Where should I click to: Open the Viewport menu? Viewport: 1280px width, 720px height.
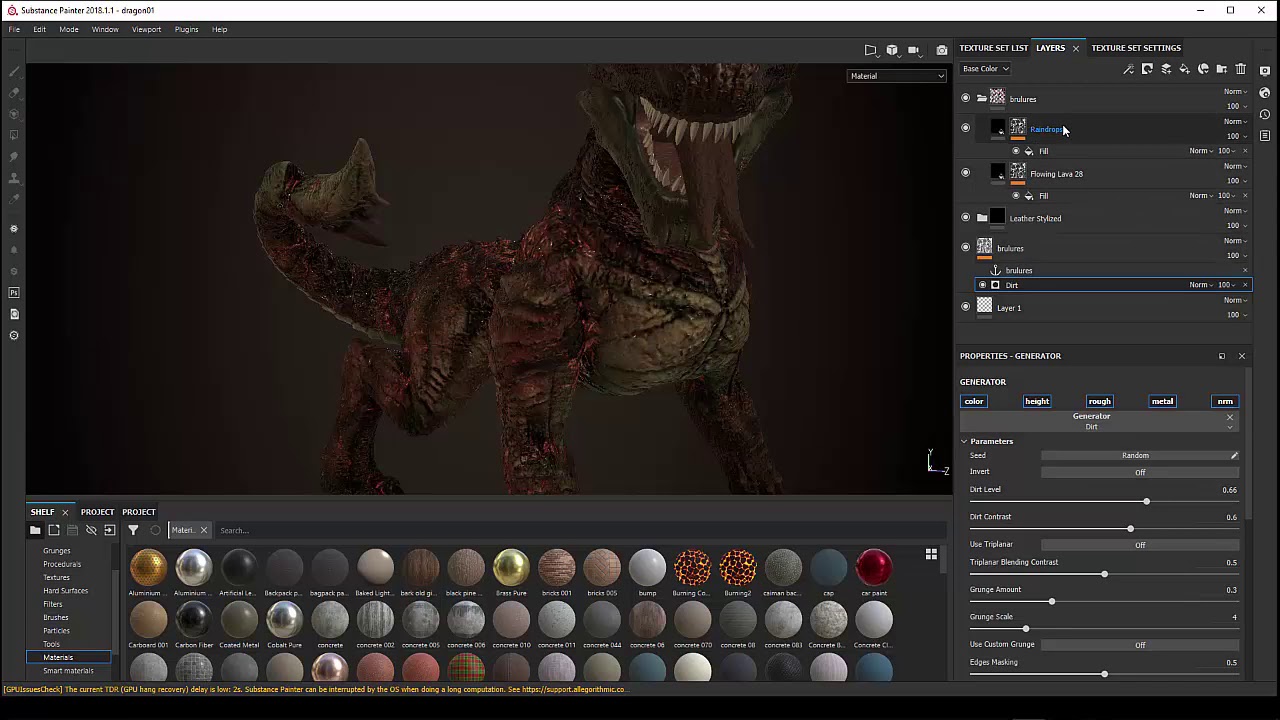point(146,29)
